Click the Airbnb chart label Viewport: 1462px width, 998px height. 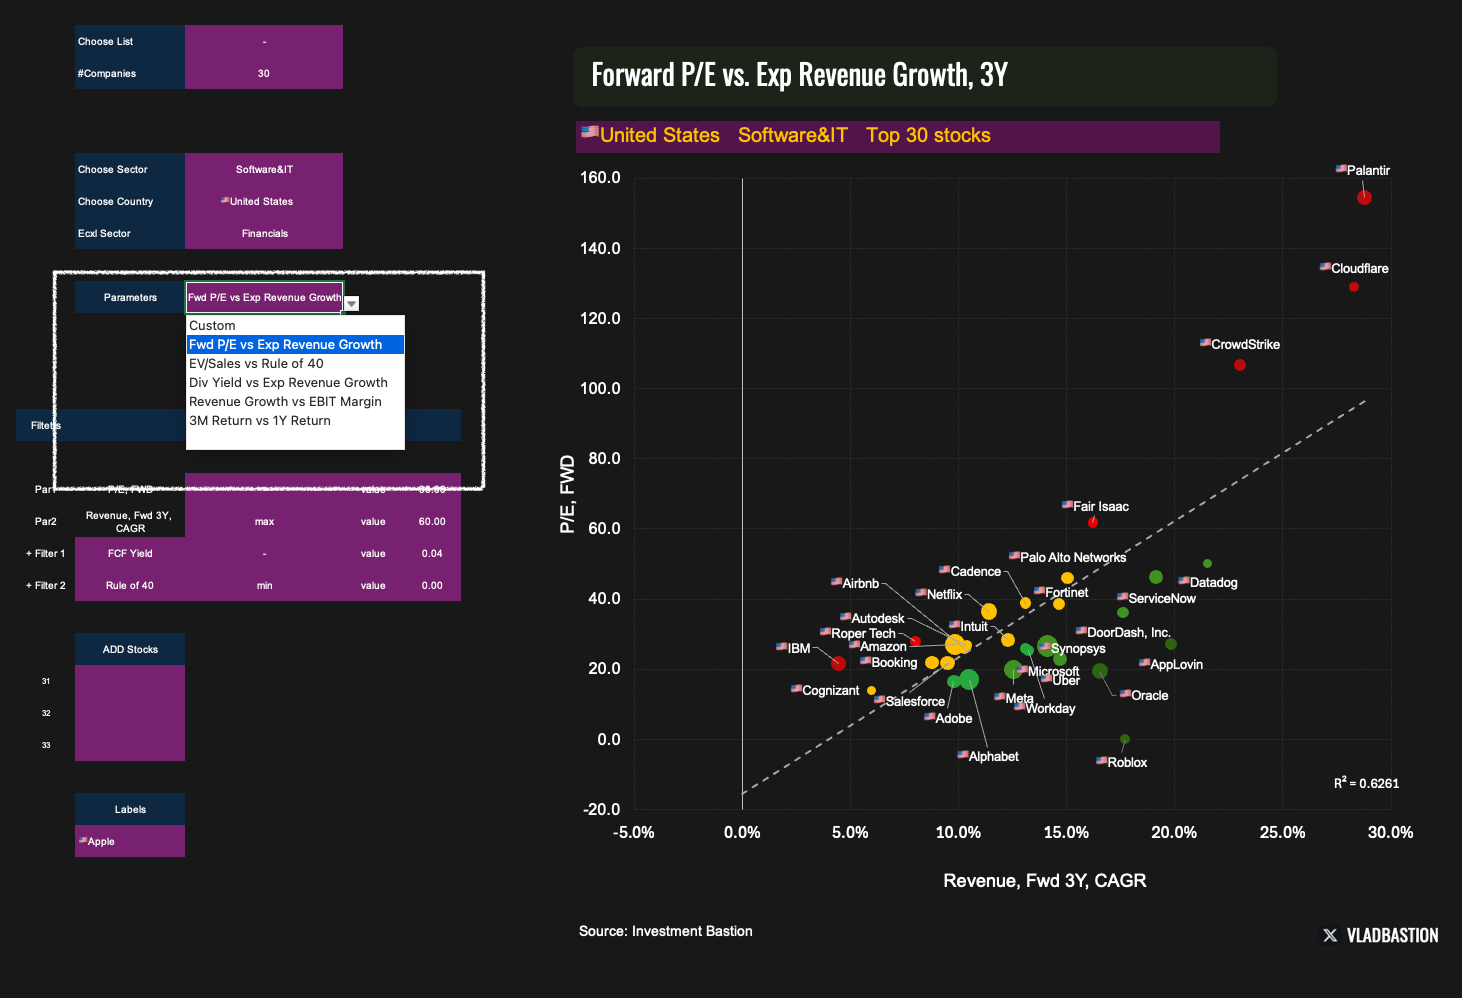click(x=855, y=583)
